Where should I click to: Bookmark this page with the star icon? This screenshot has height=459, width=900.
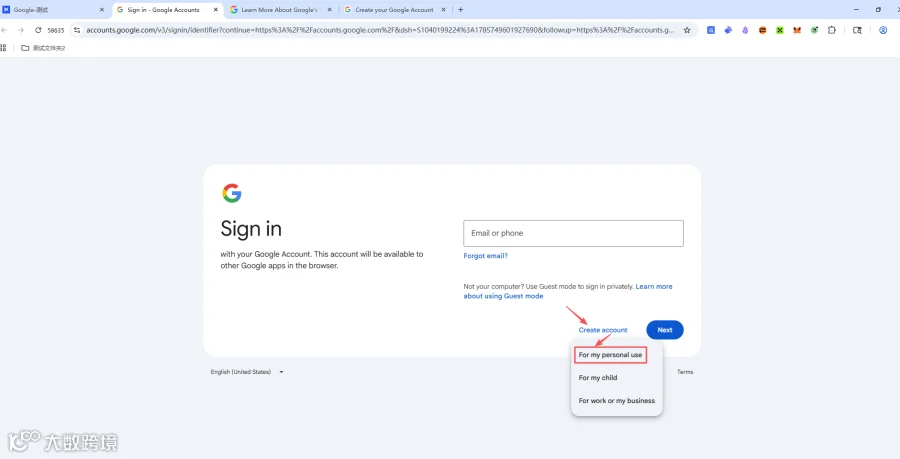pyautogui.click(x=687, y=30)
